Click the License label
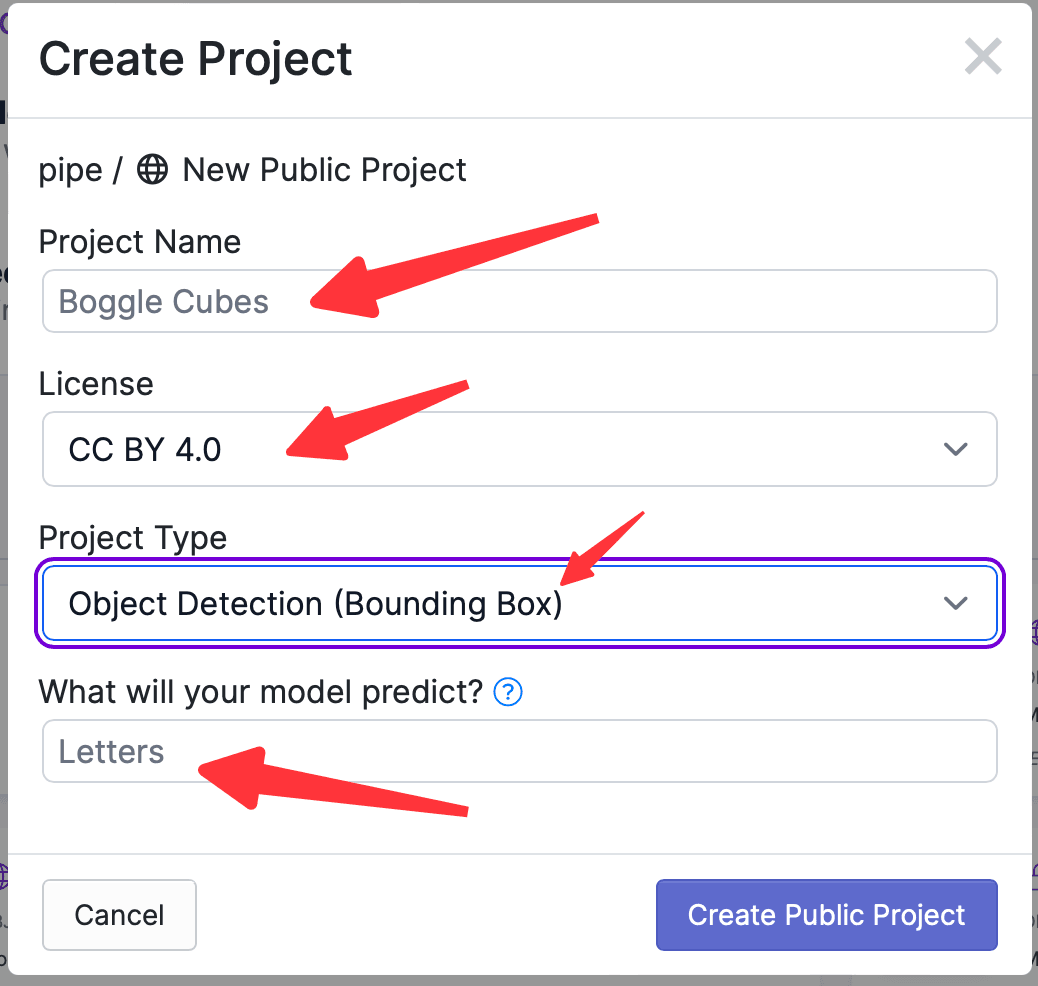Screen dimensions: 1038x986 96,384
